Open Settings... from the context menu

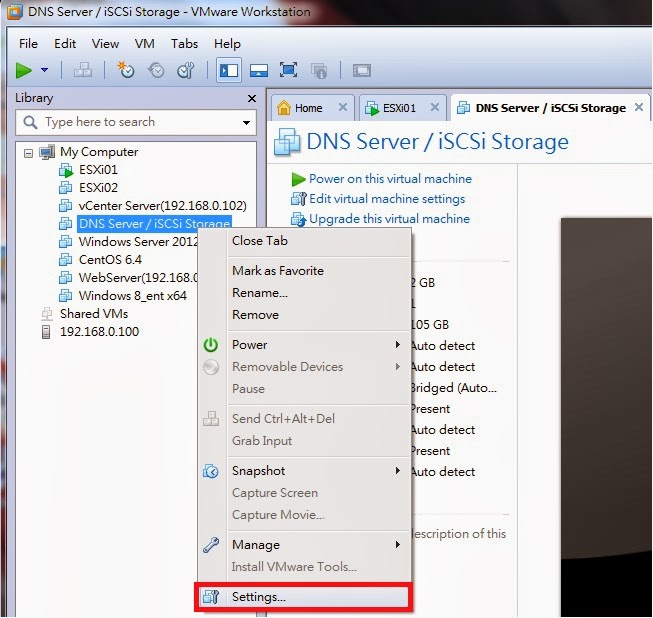pyautogui.click(x=304, y=597)
